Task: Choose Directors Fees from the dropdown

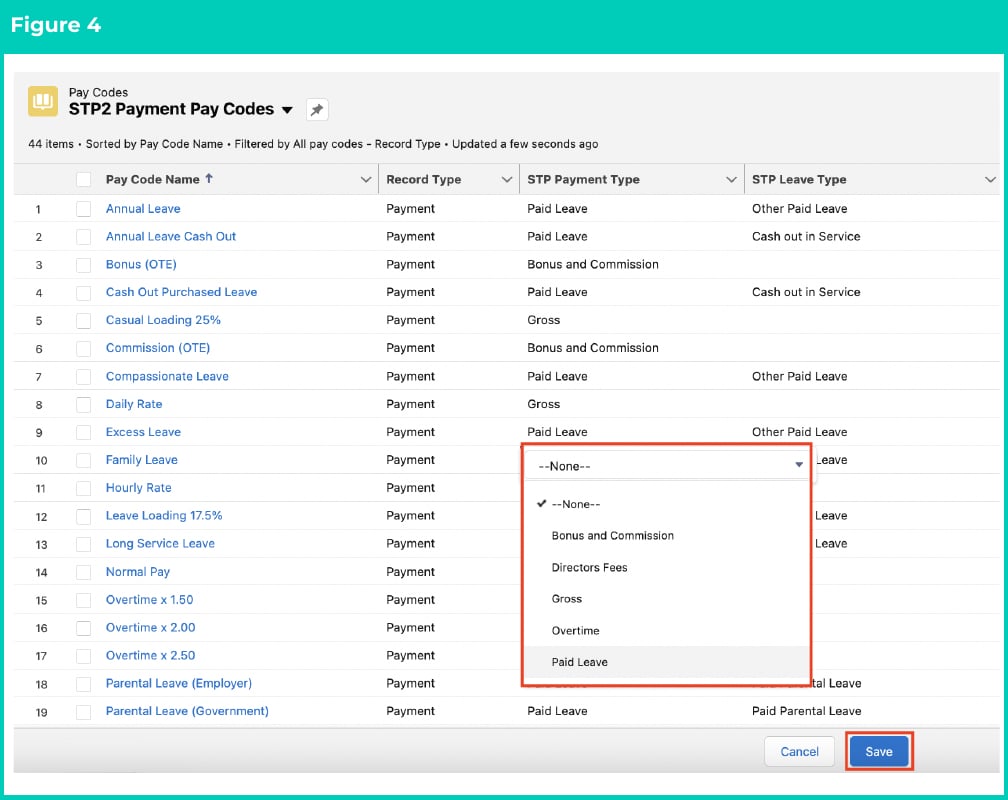Action: (667, 567)
